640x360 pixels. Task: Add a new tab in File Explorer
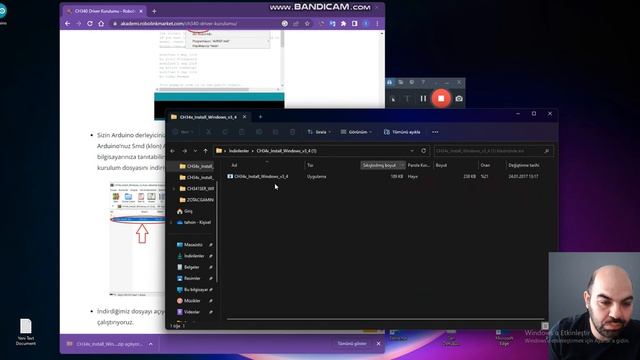(x=260, y=117)
